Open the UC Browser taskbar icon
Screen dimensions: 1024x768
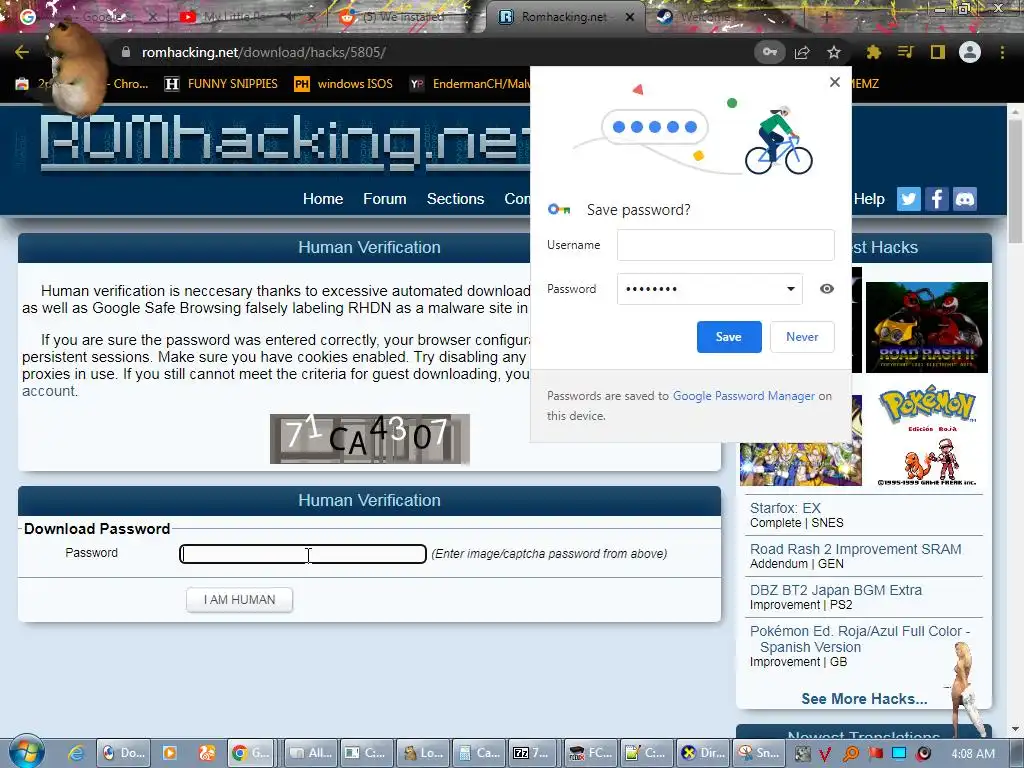tap(207, 753)
